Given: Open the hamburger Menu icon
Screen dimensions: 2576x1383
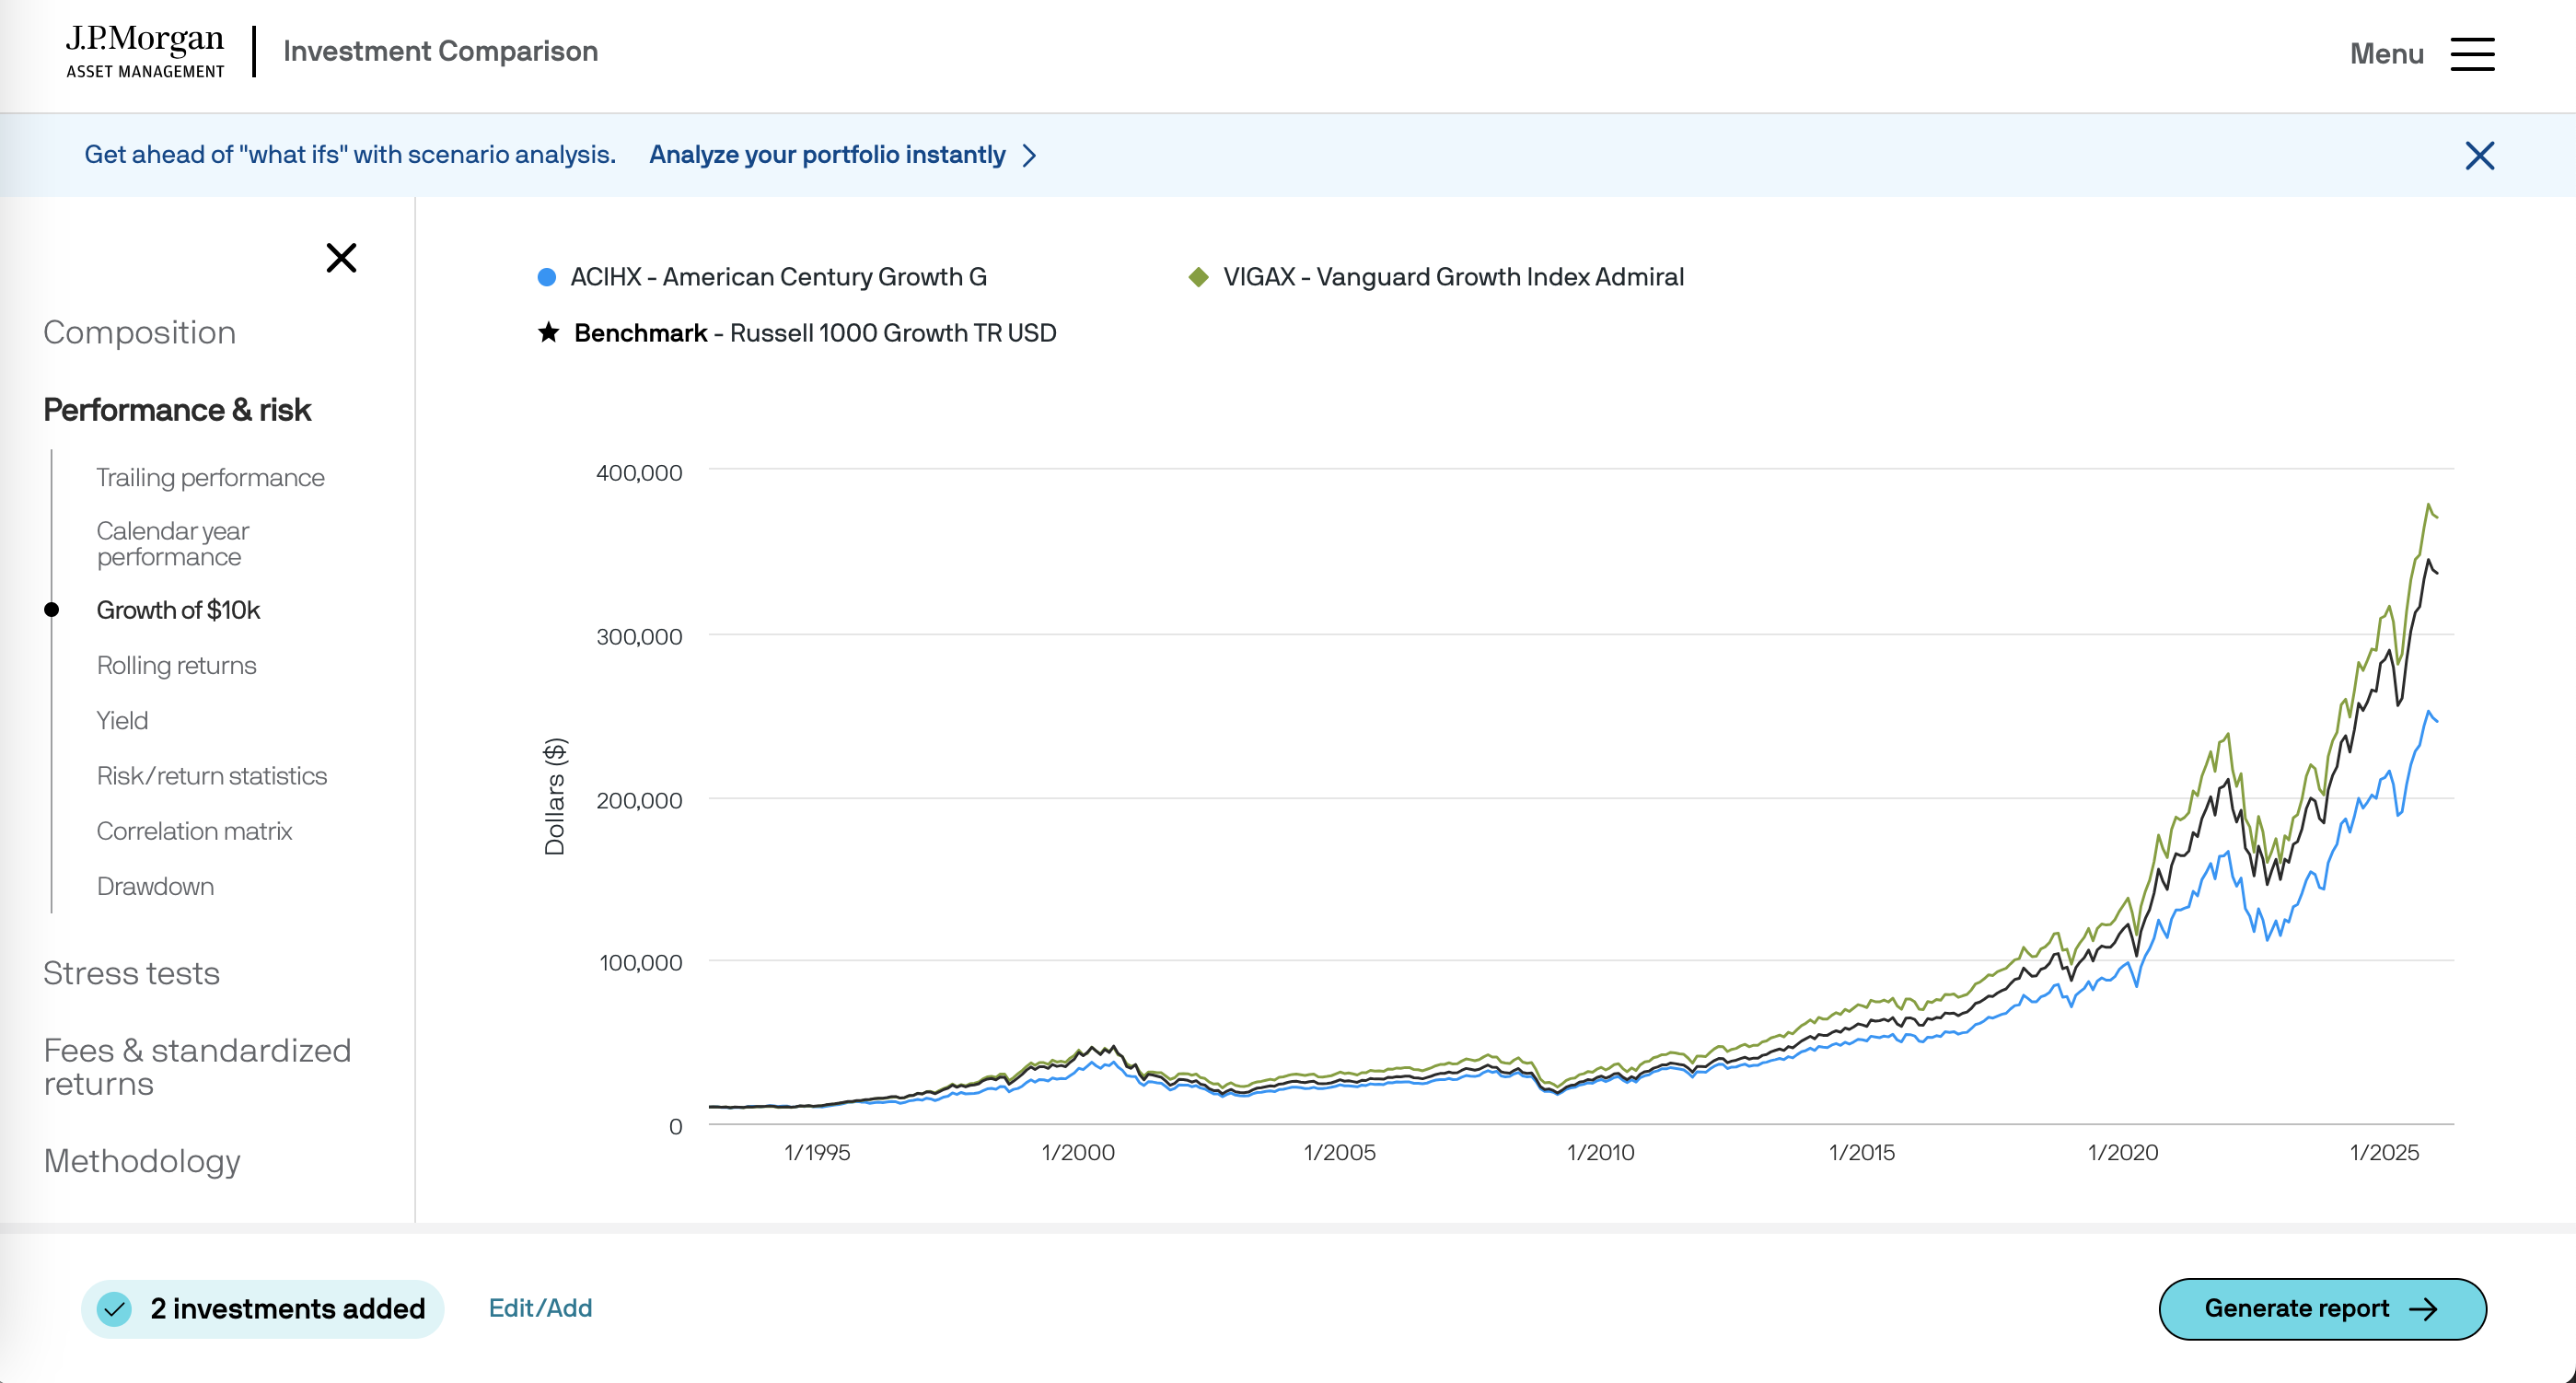Looking at the screenshot, I should (x=2471, y=54).
